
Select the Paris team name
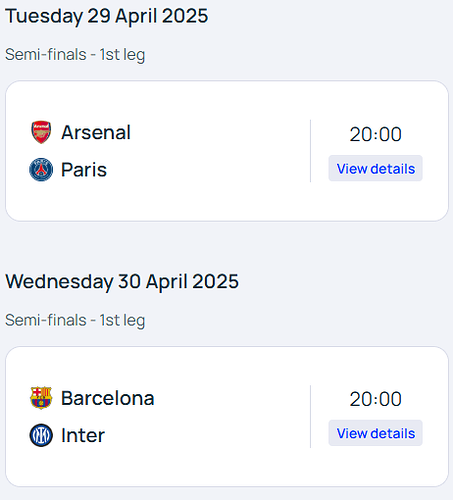point(84,170)
